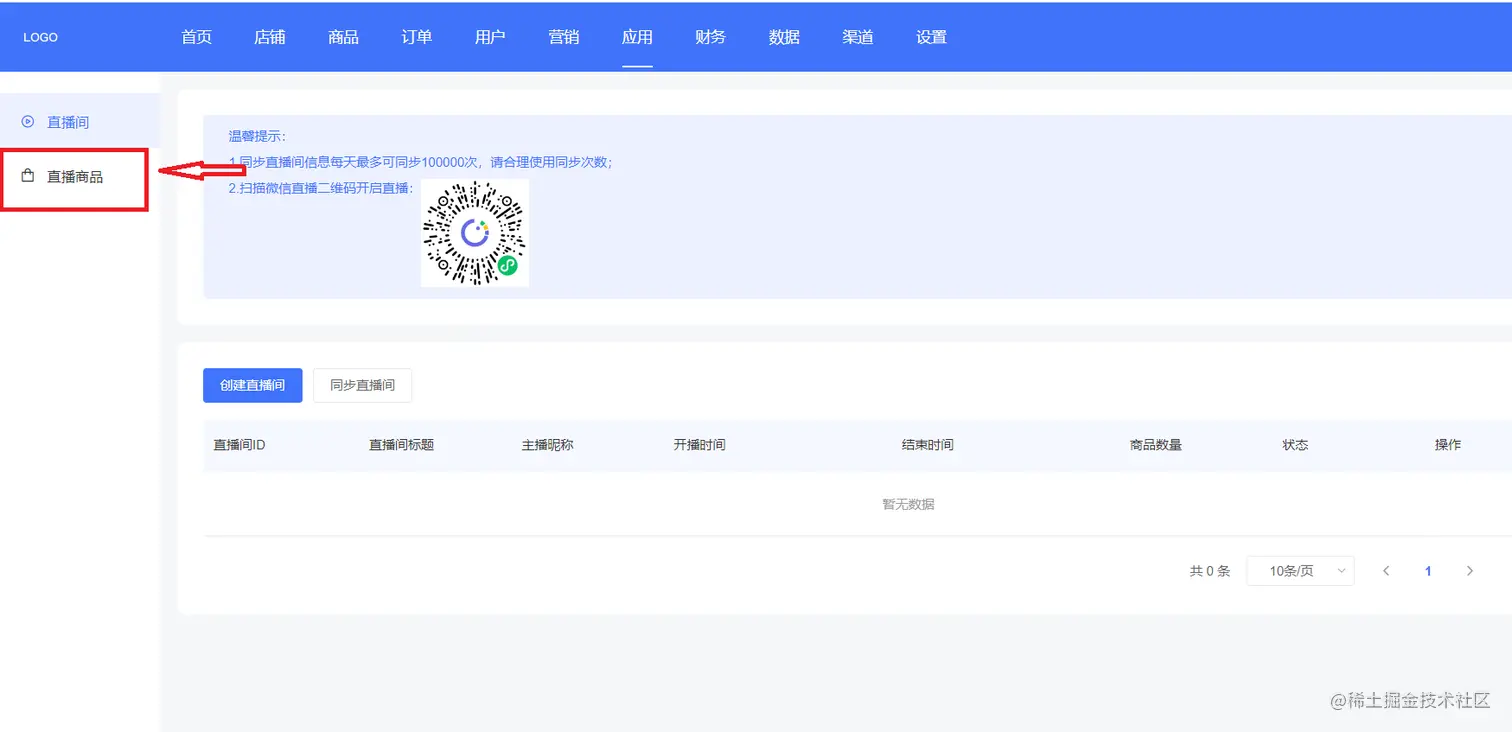Viewport: 1512px width, 732px height.
Task: Click the 状态 column header
Action: [1295, 445]
